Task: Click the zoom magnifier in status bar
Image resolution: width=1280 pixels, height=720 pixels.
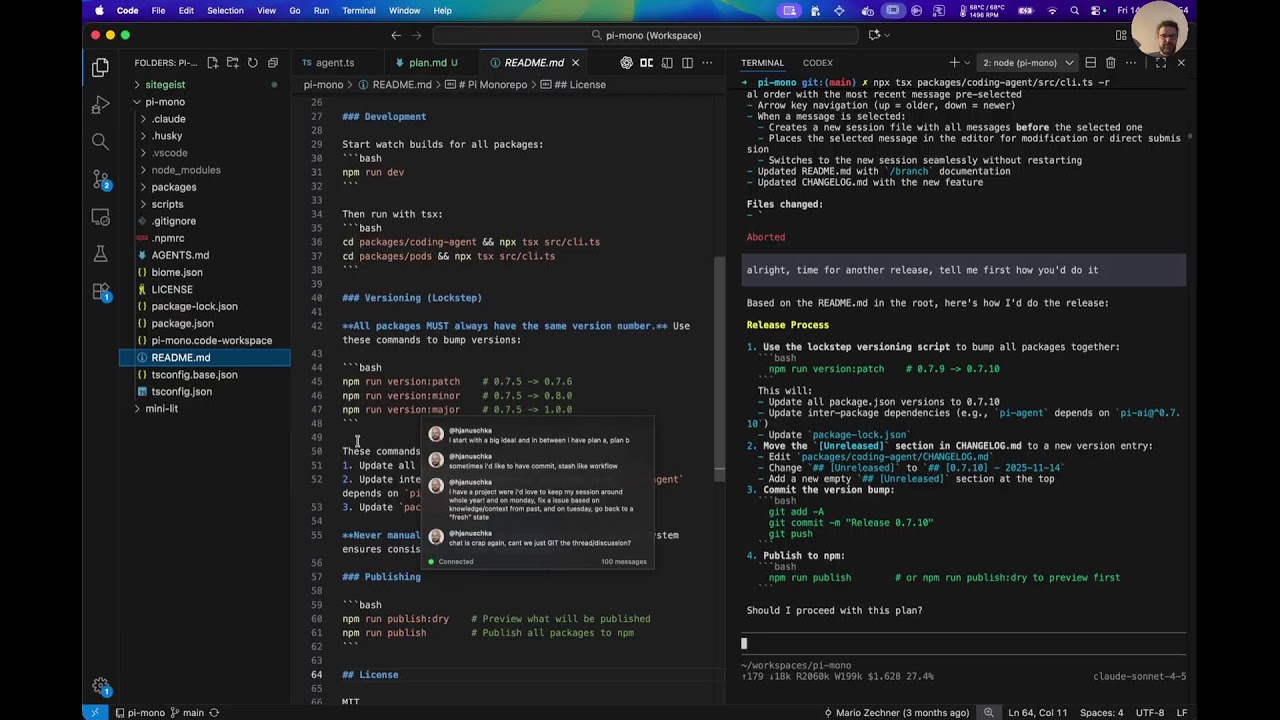Action: pos(989,713)
